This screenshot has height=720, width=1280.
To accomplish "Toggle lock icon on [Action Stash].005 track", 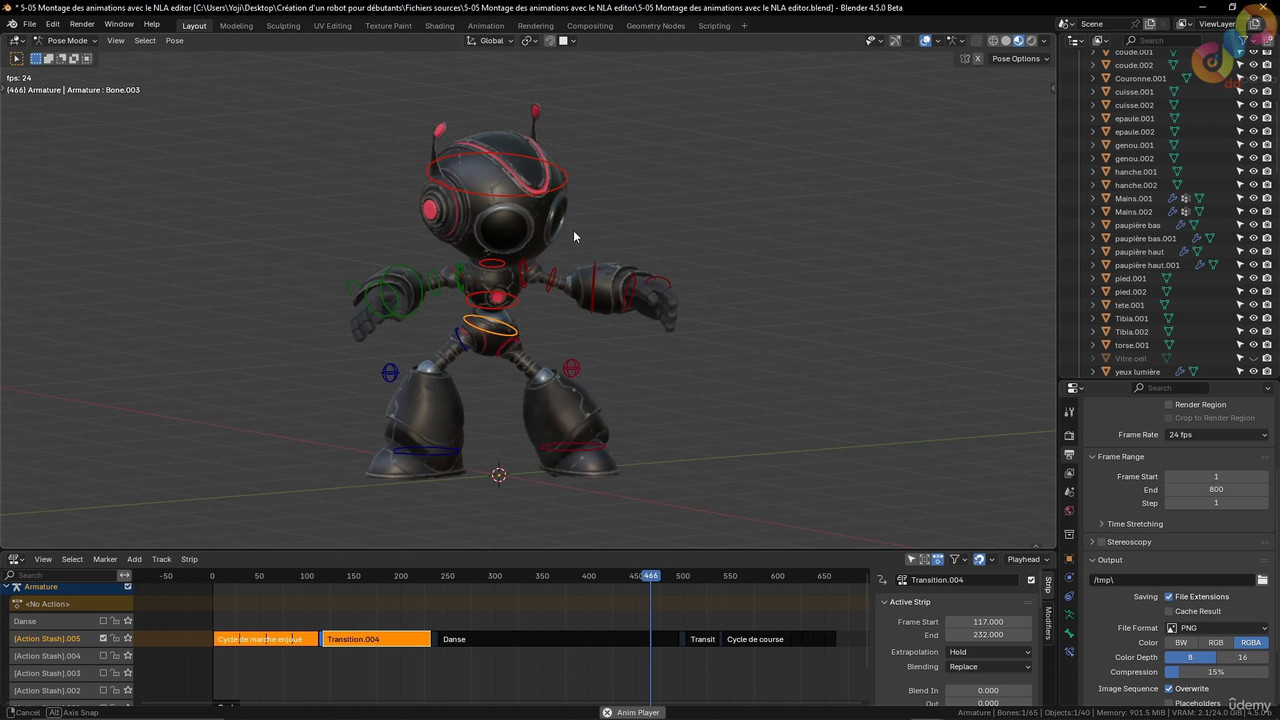I will [115, 638].
